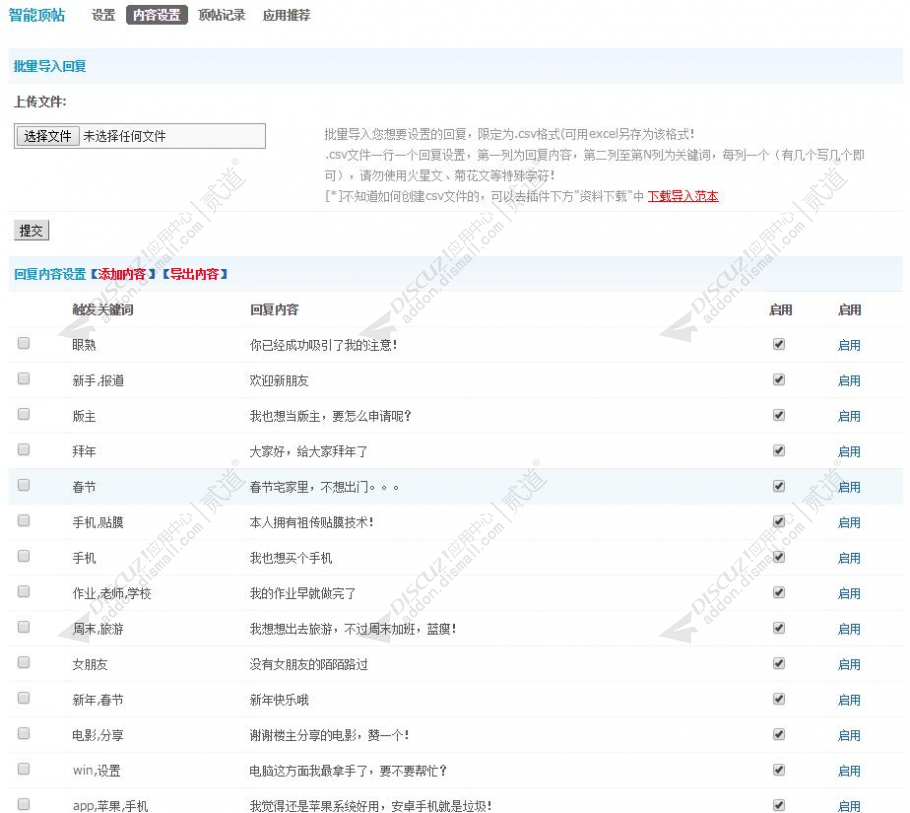Screen dimensions: 910x813
Task: Open the 下载导入范本 link
Action: (683, 196)
